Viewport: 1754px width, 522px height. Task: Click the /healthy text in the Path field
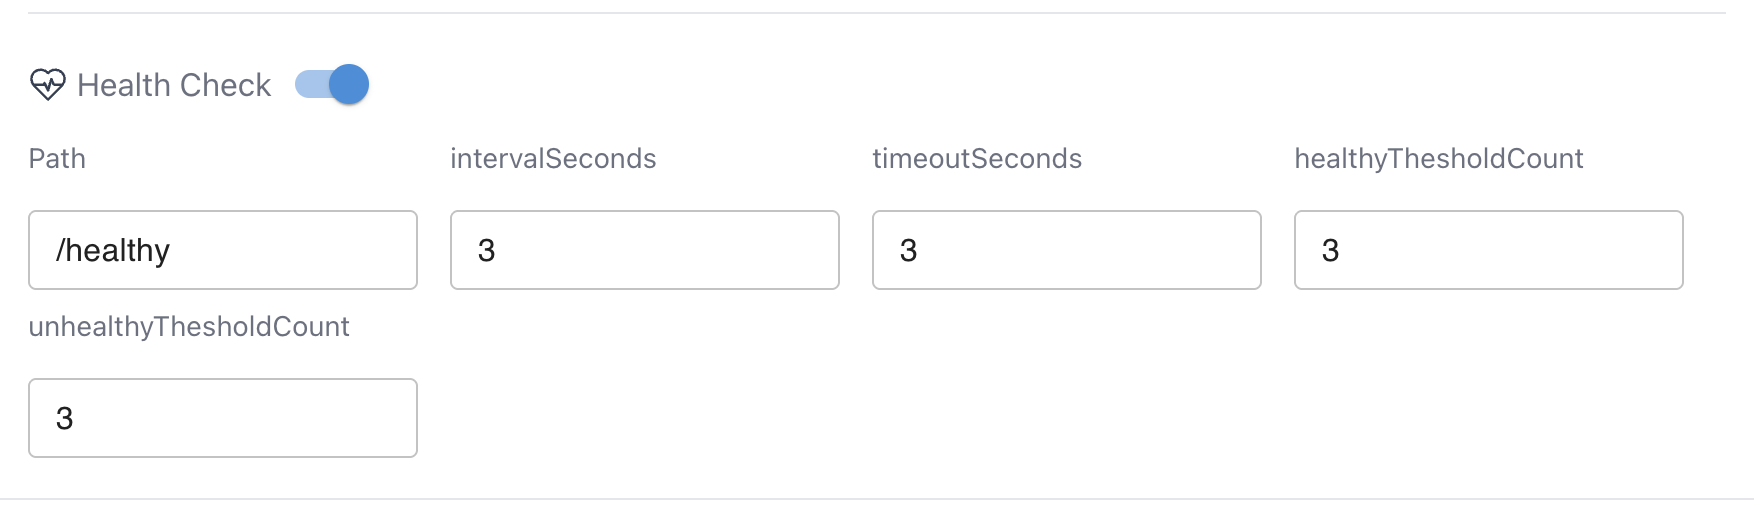tap(113, 250)
